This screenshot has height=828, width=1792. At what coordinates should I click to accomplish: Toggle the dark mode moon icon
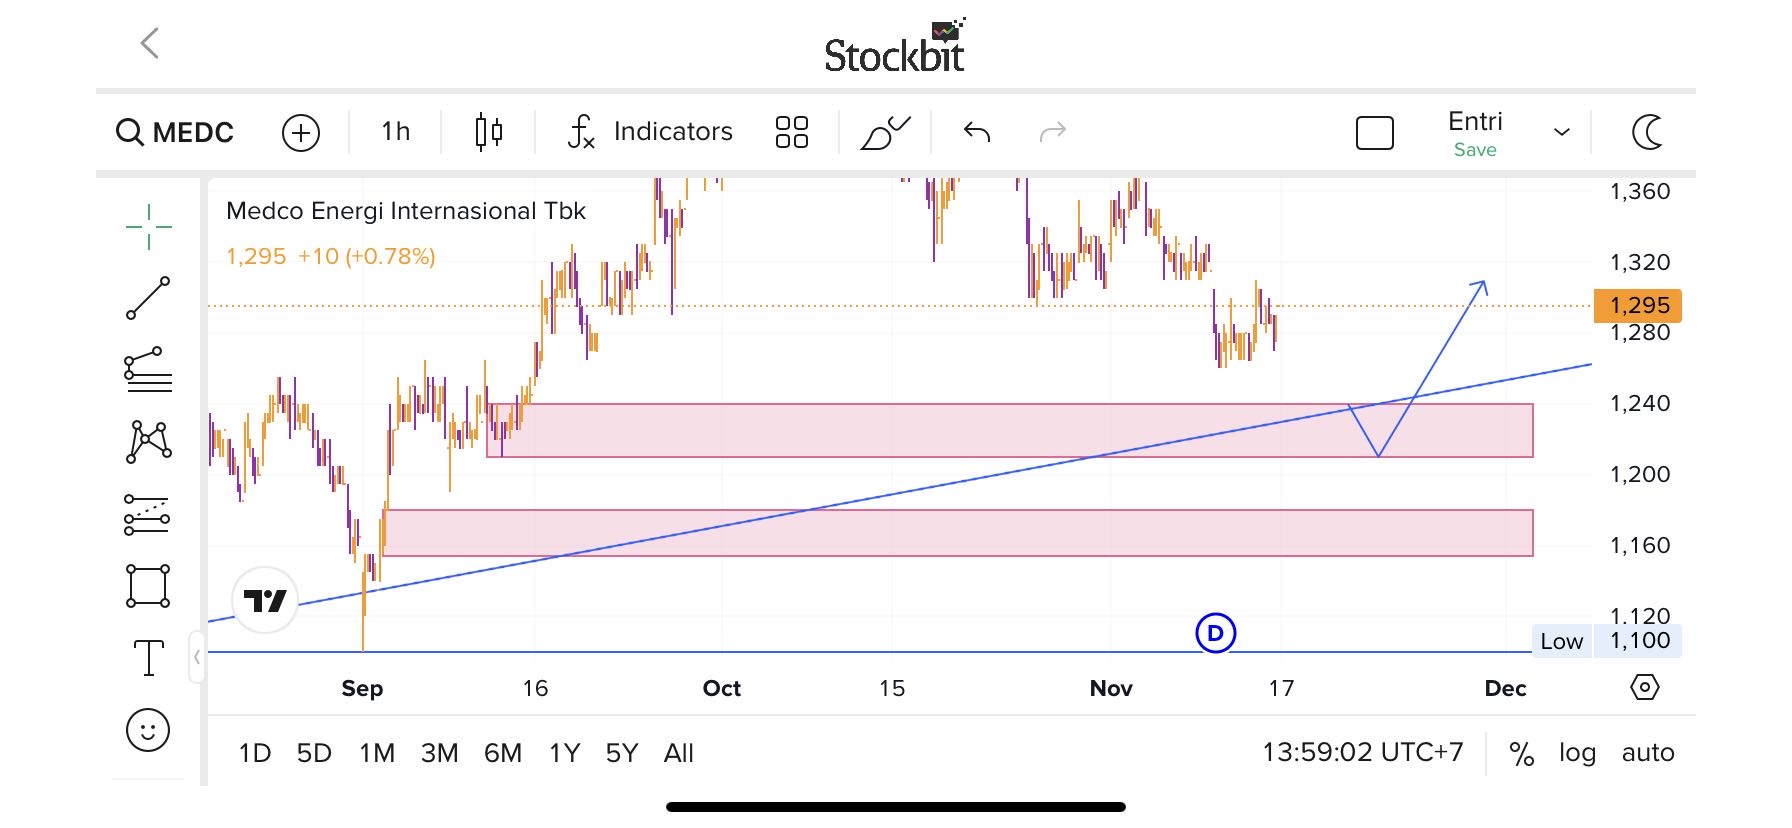coord(1647,132)
